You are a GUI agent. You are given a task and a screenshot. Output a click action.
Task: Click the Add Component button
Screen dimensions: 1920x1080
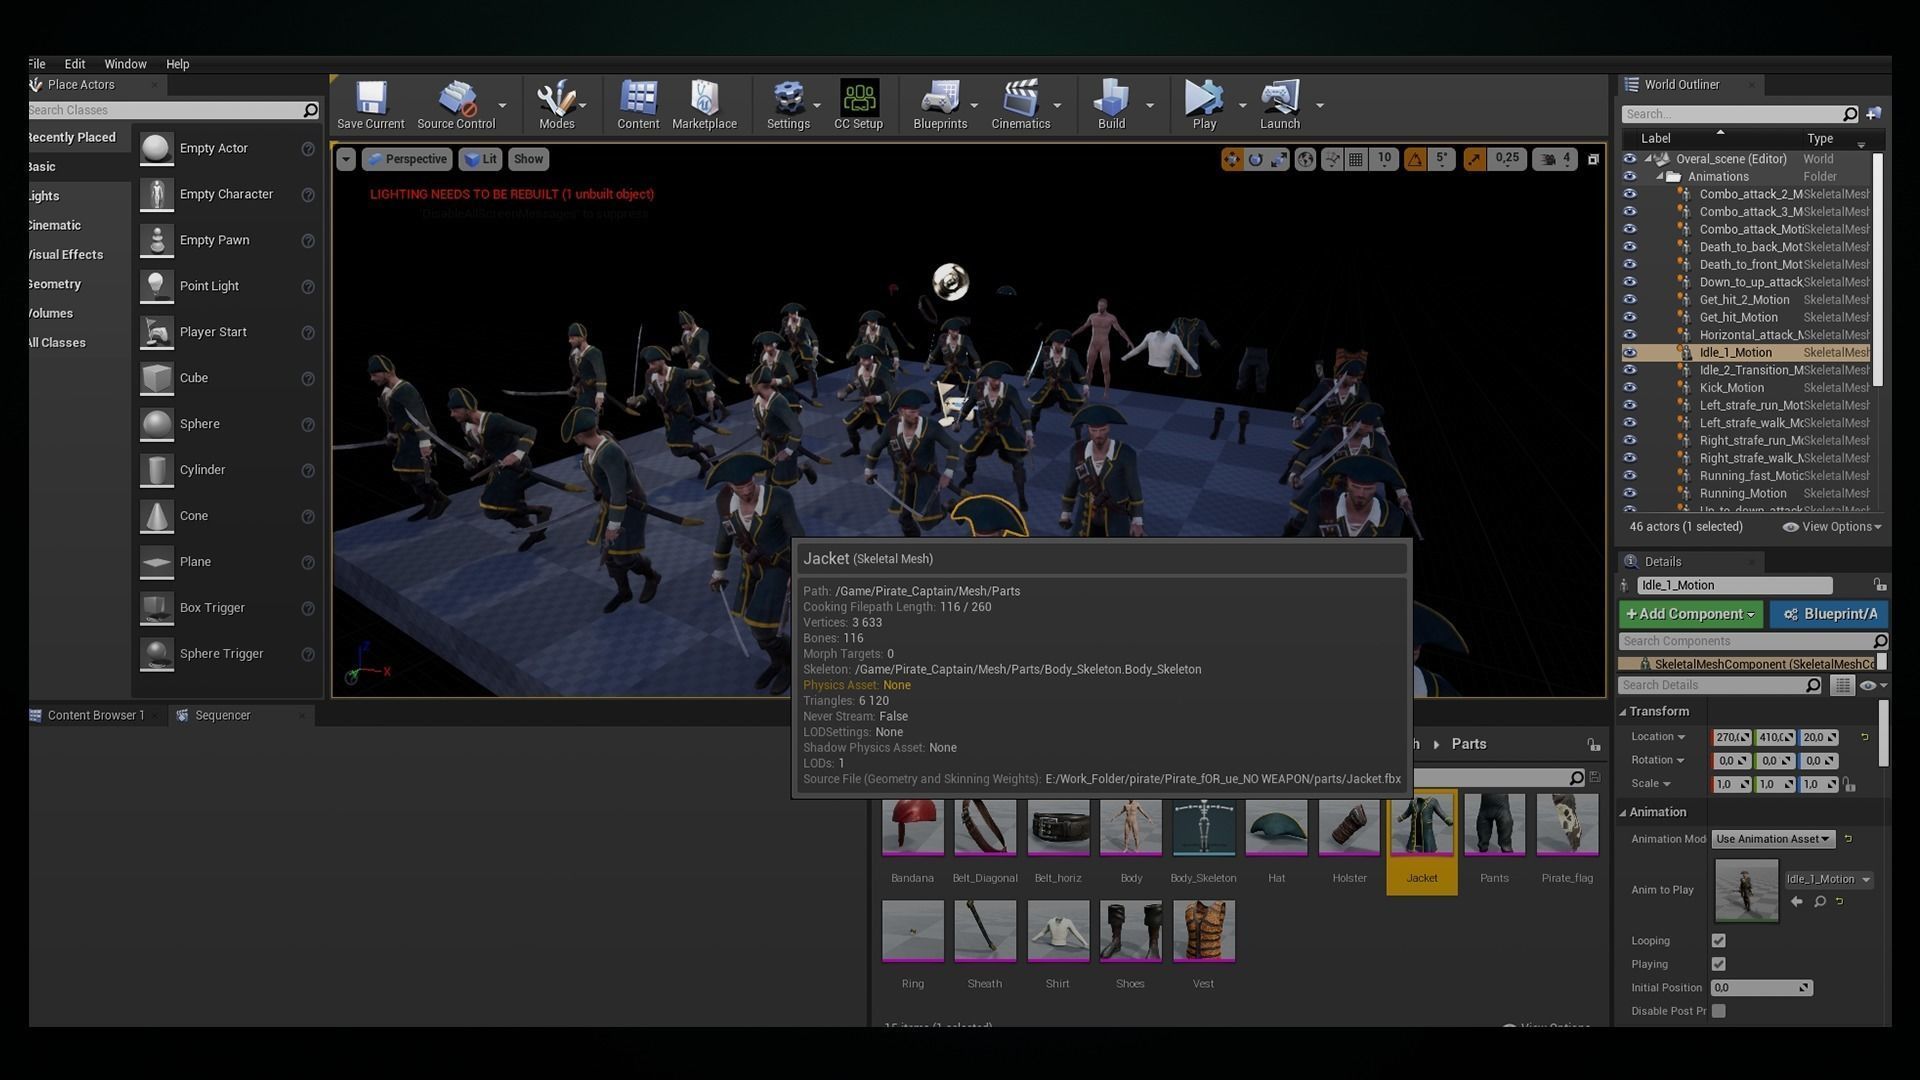tap(1690, 614)
